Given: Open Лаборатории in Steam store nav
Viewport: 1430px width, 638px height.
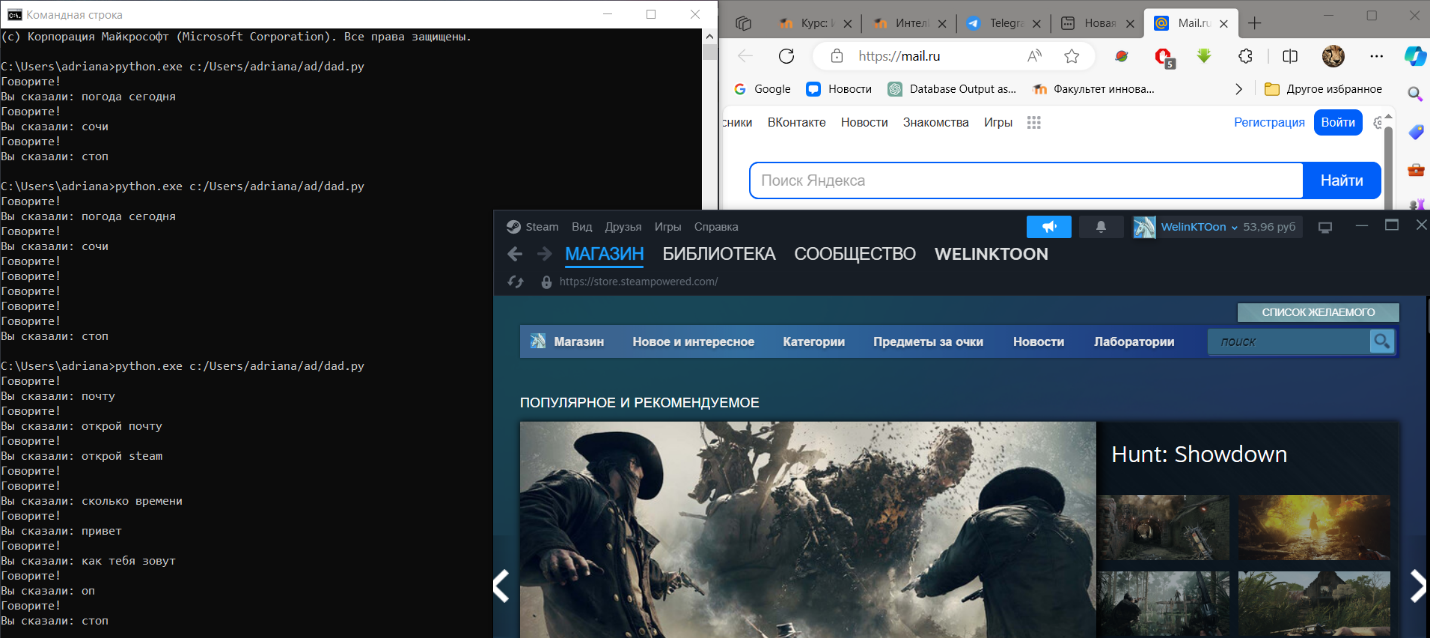Looking at the screenshot, I should (1134, 341).
